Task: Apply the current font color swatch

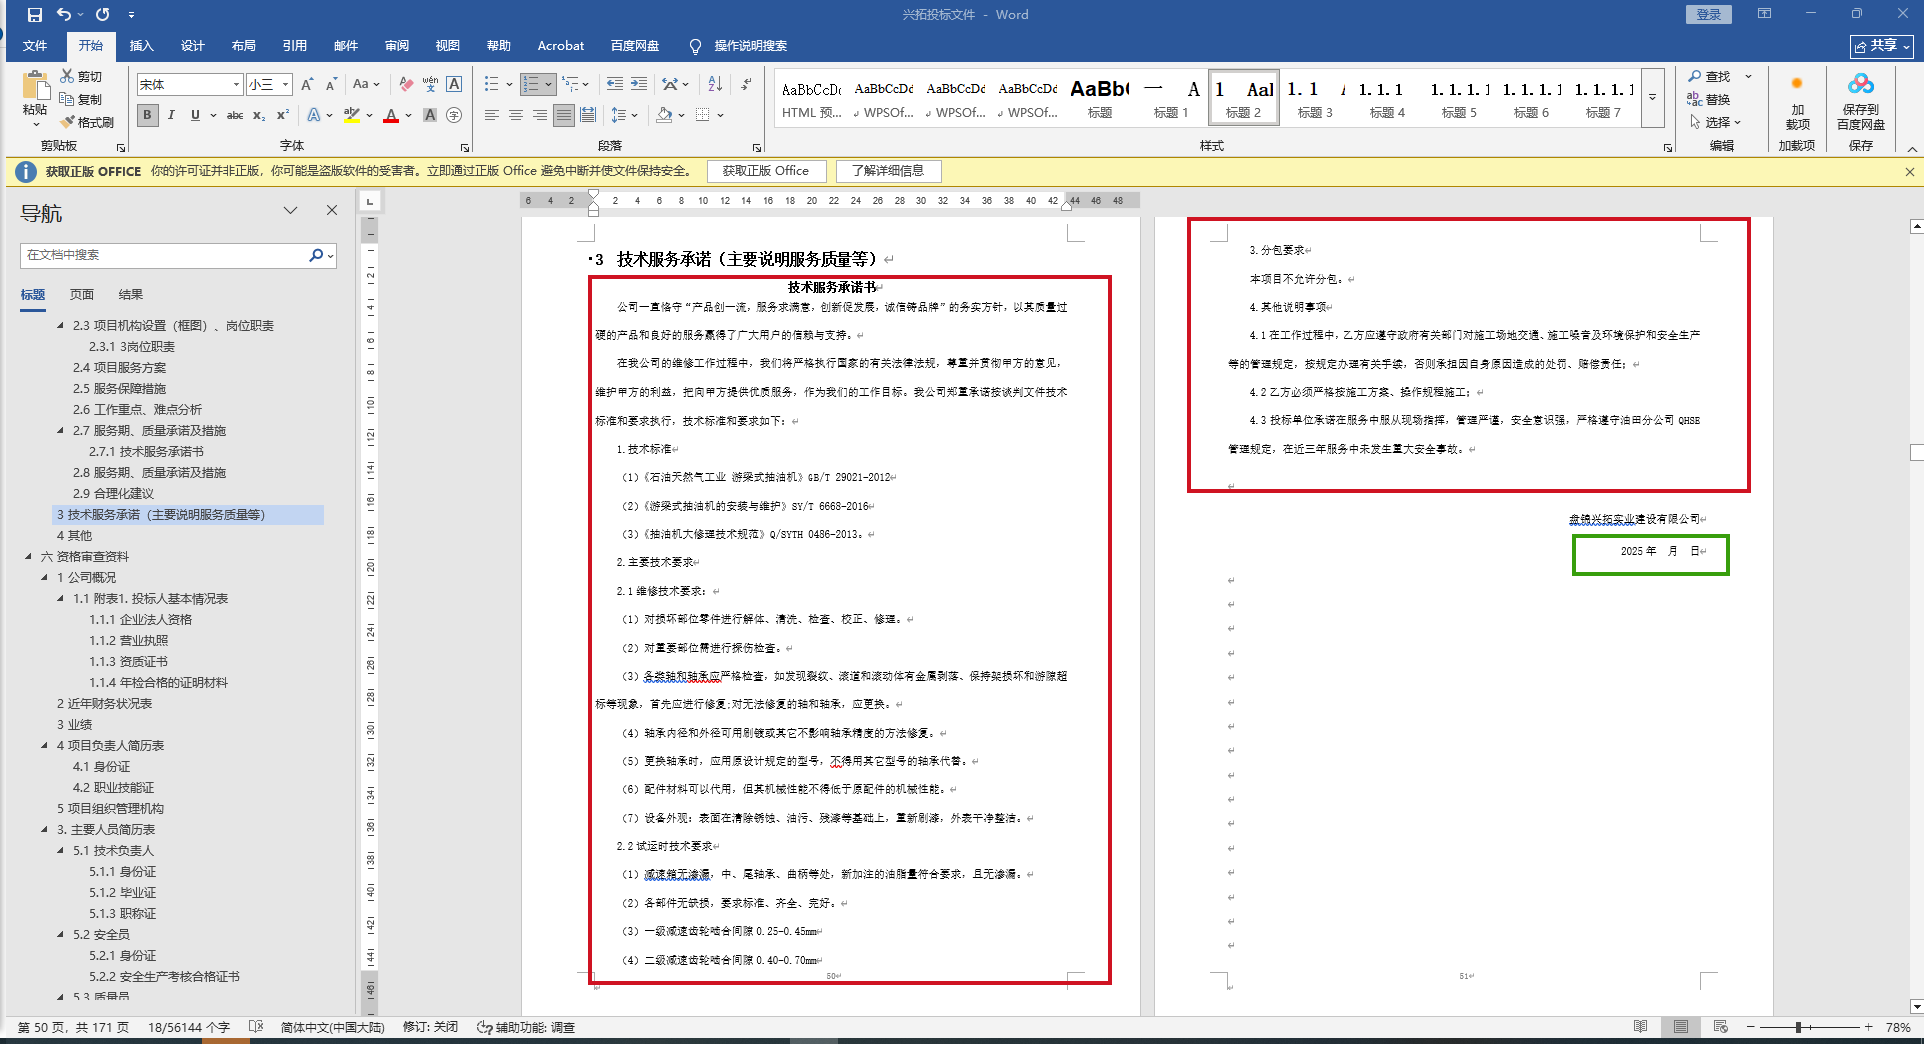Action: point(391,115)
